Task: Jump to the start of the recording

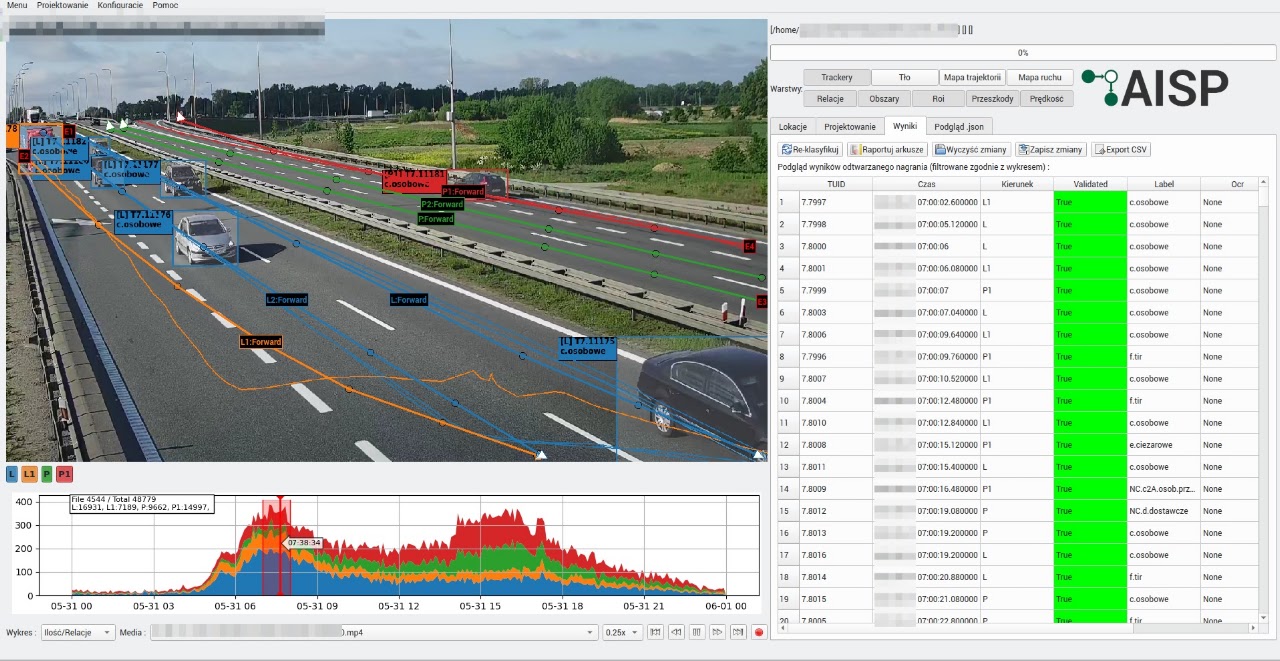Action: point(655,632)
